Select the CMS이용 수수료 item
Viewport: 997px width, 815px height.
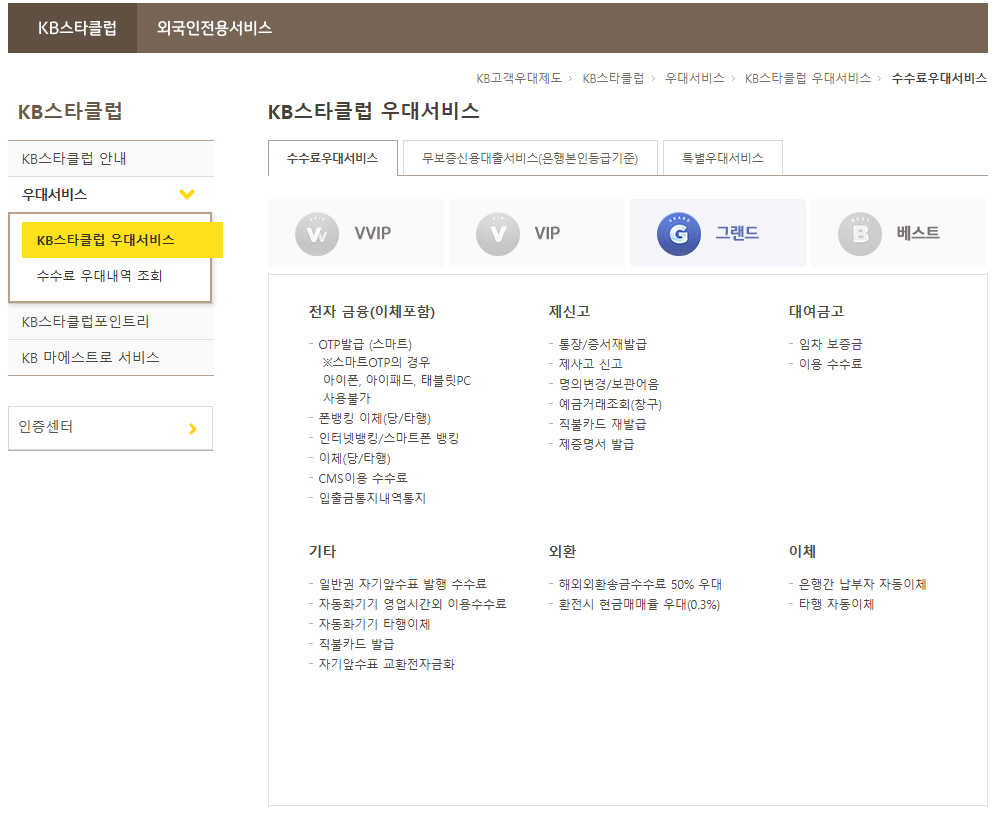point(363,478)
